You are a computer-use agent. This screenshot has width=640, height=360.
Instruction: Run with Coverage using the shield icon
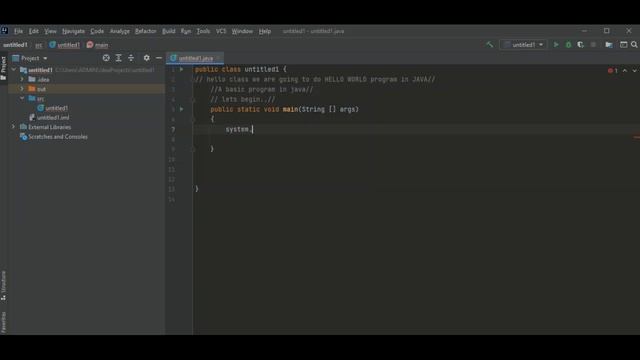[580, 44]
